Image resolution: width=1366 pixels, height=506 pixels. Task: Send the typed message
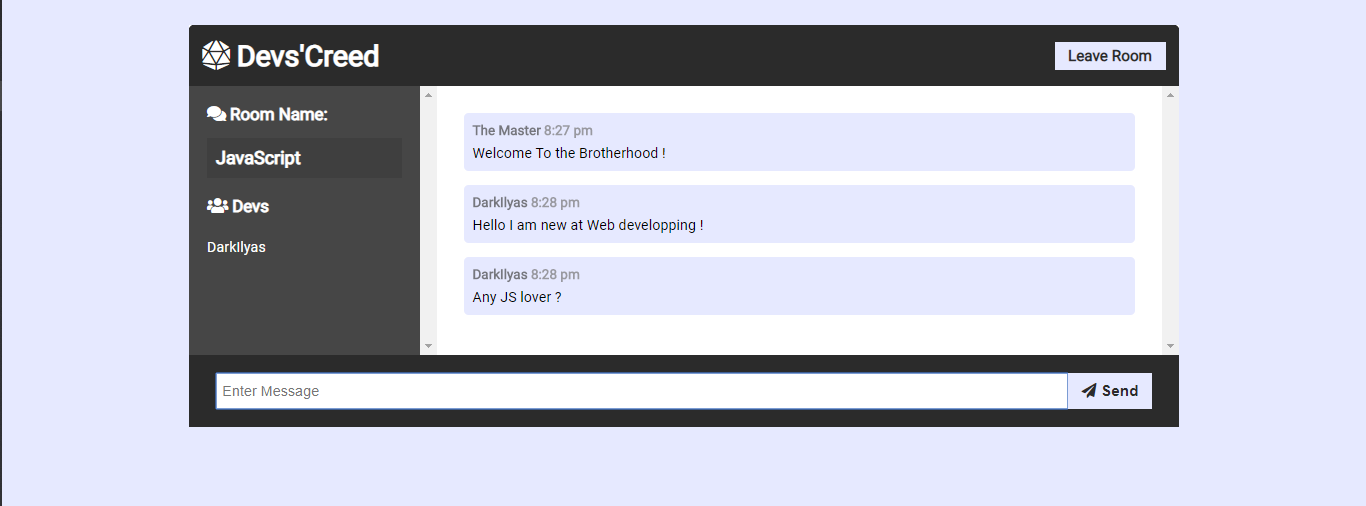(x=1110, y=391)
